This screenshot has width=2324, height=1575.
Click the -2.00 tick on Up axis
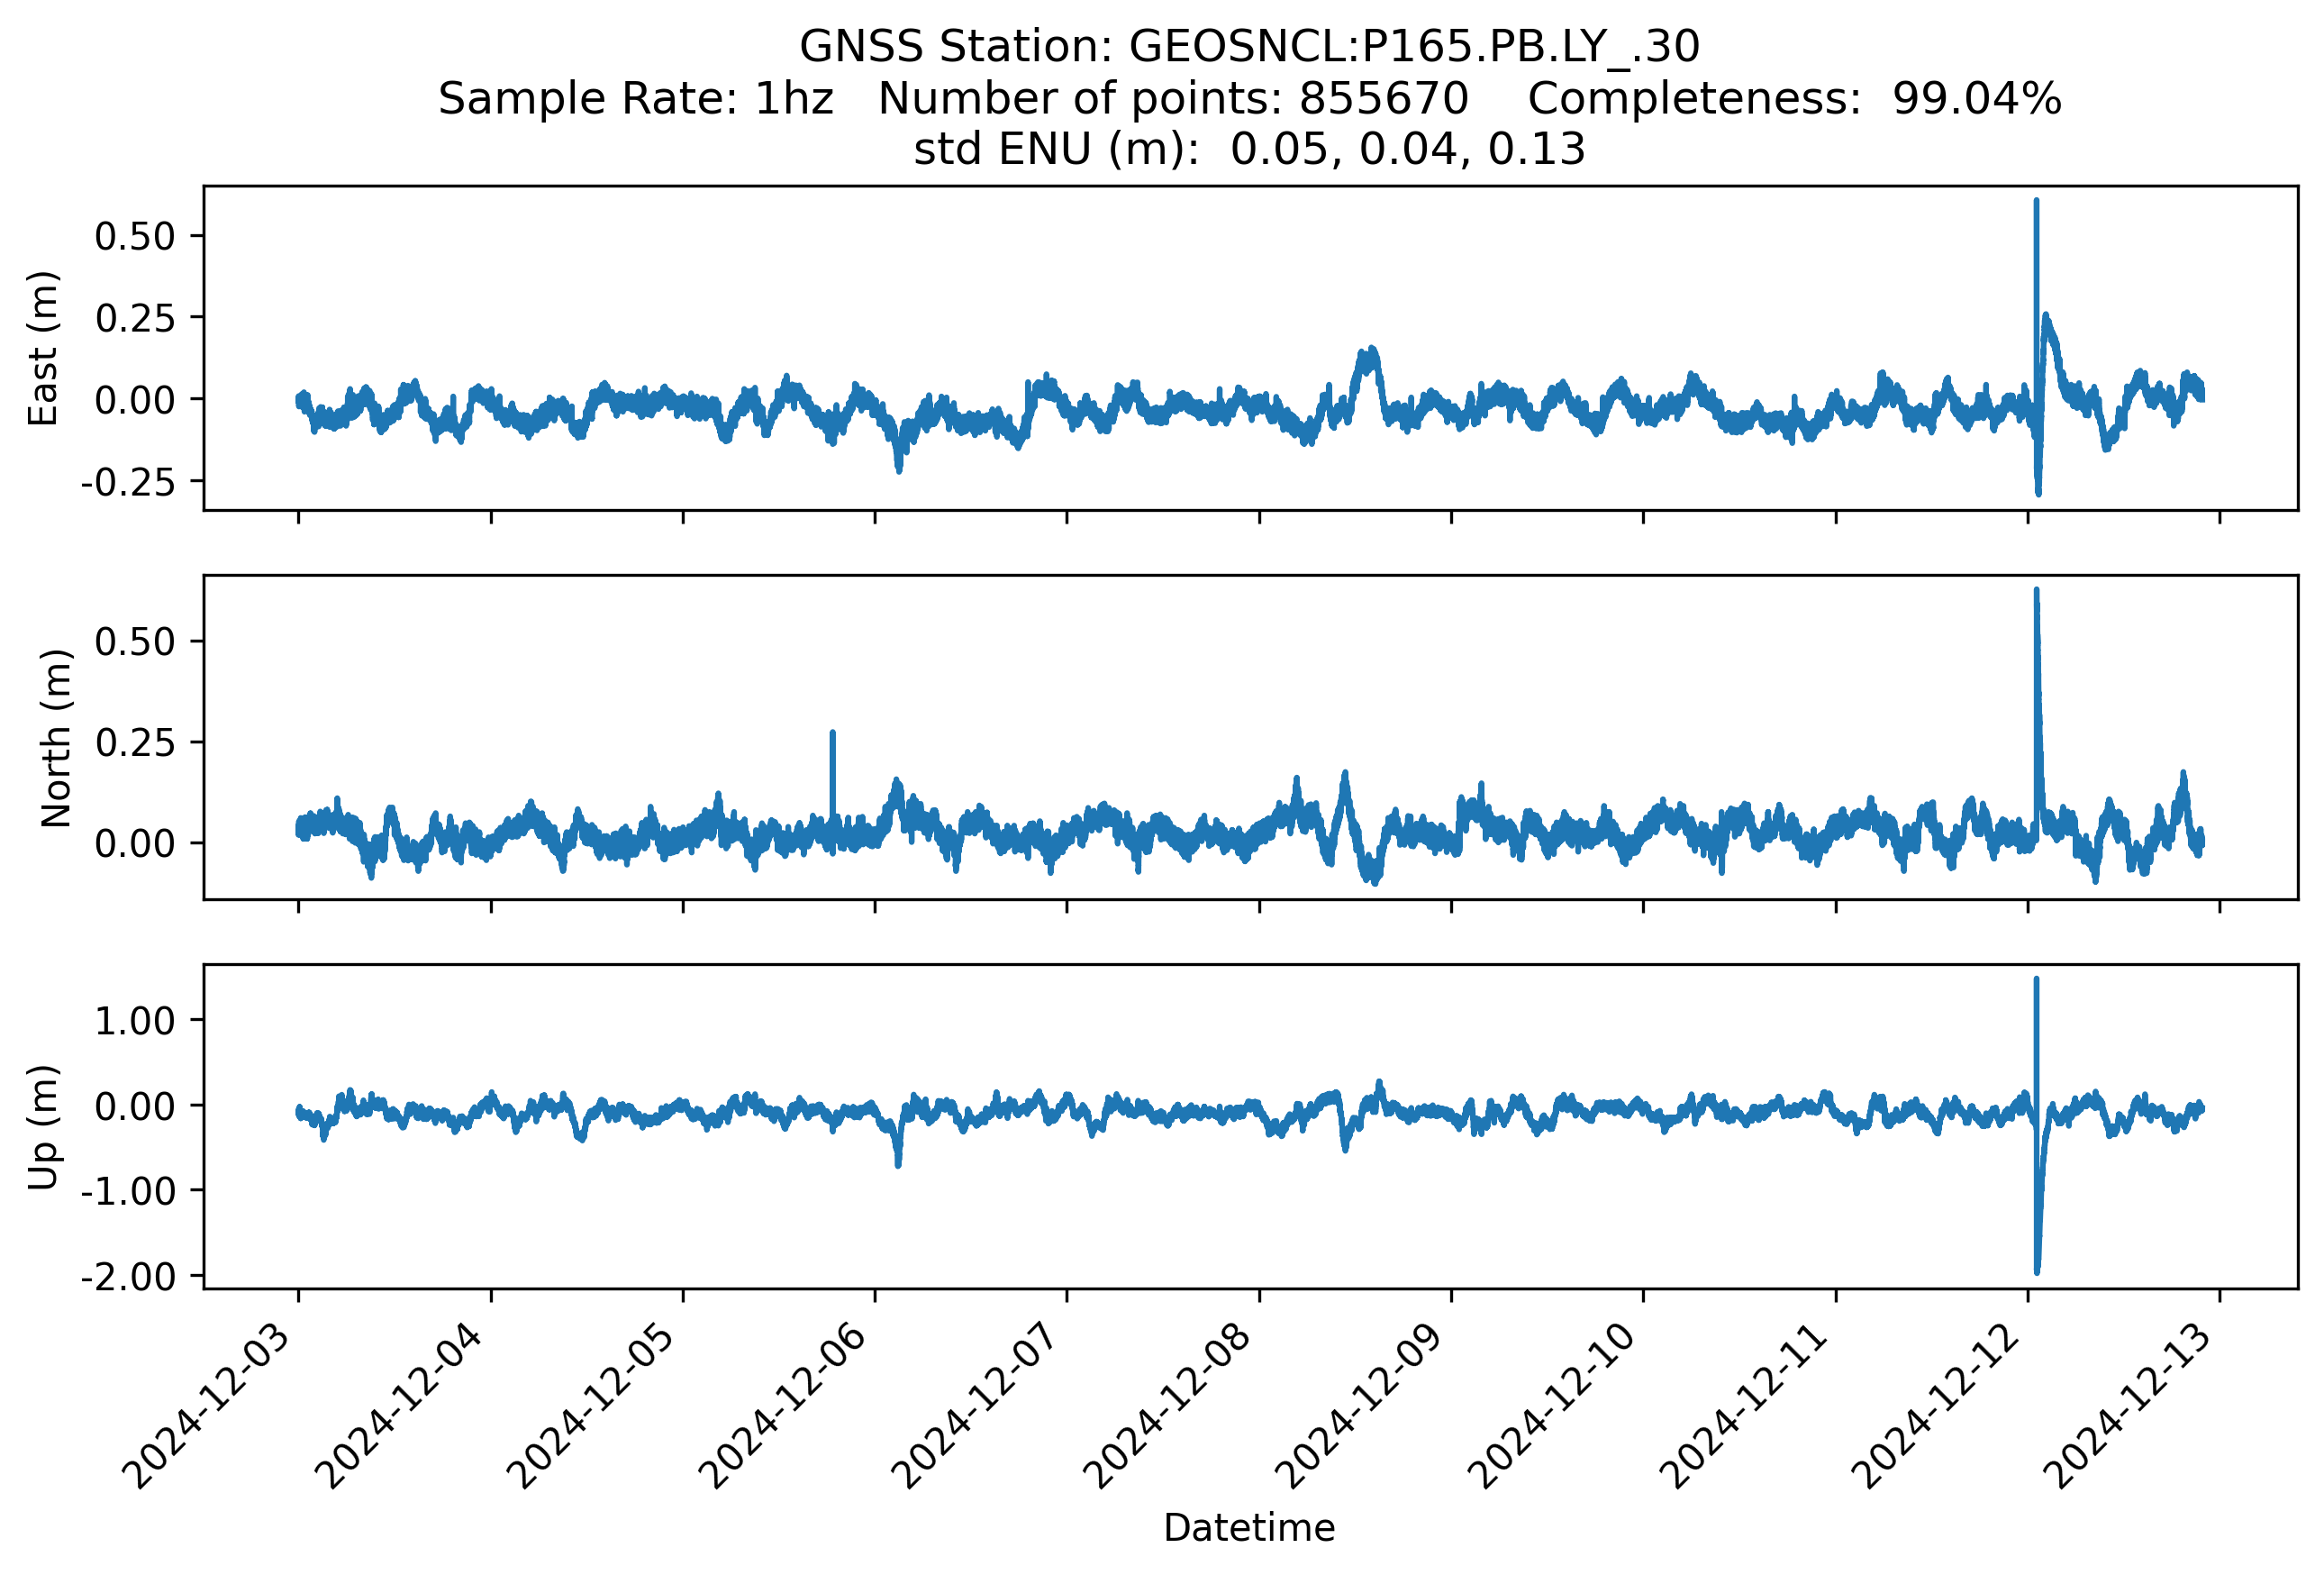pos(128,1277)
